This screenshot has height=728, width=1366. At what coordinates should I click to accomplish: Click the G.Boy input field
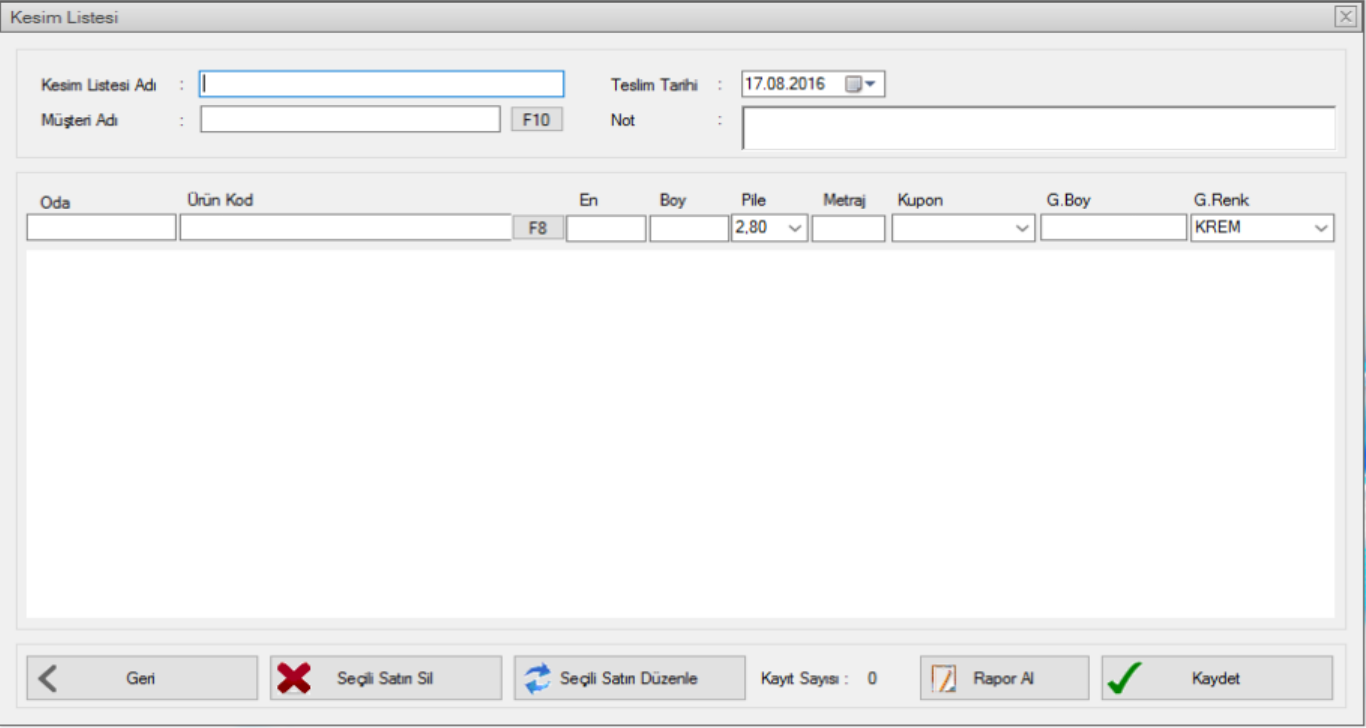coord(1113,228)
